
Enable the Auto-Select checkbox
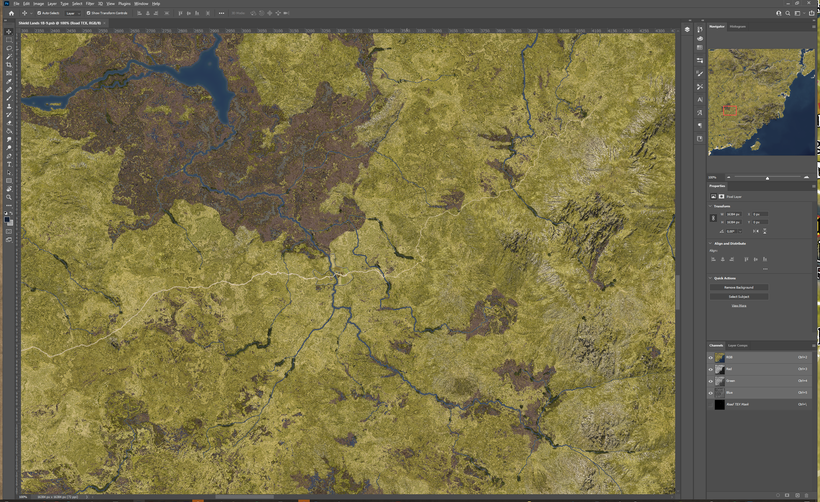(x=37, y=13)
